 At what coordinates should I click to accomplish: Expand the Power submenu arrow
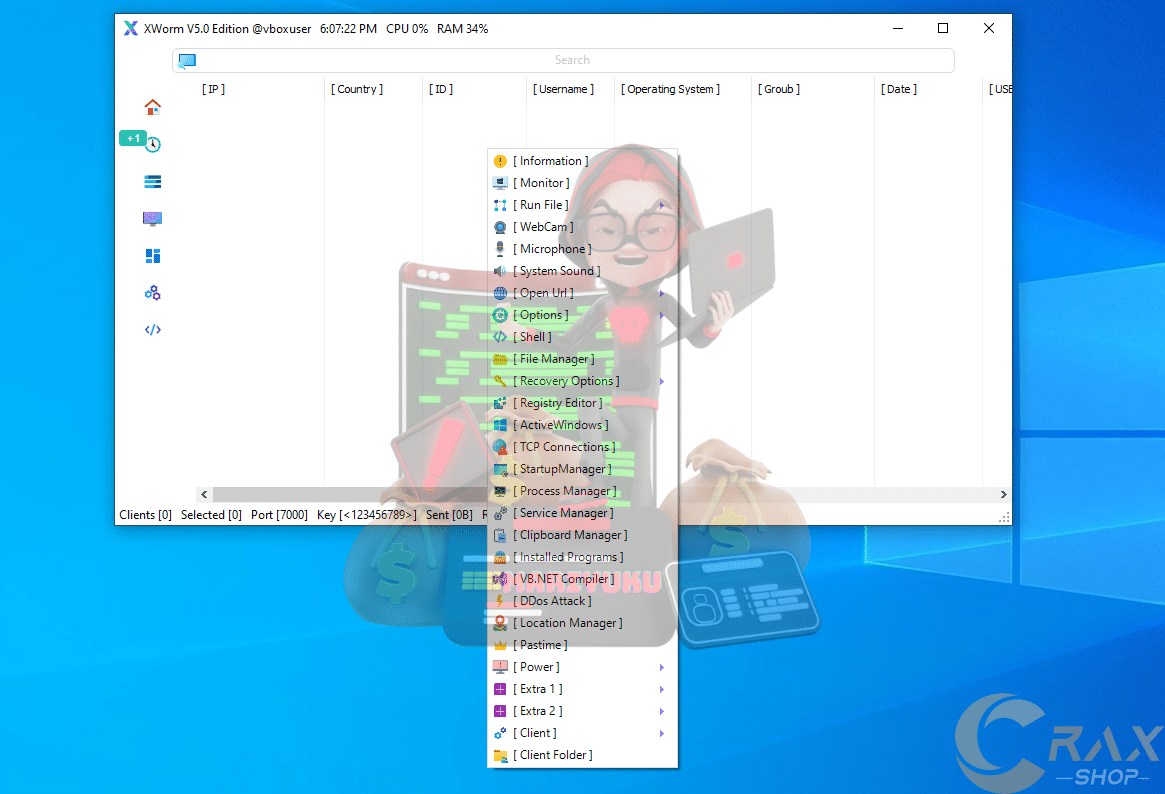(x=661, y=667)
